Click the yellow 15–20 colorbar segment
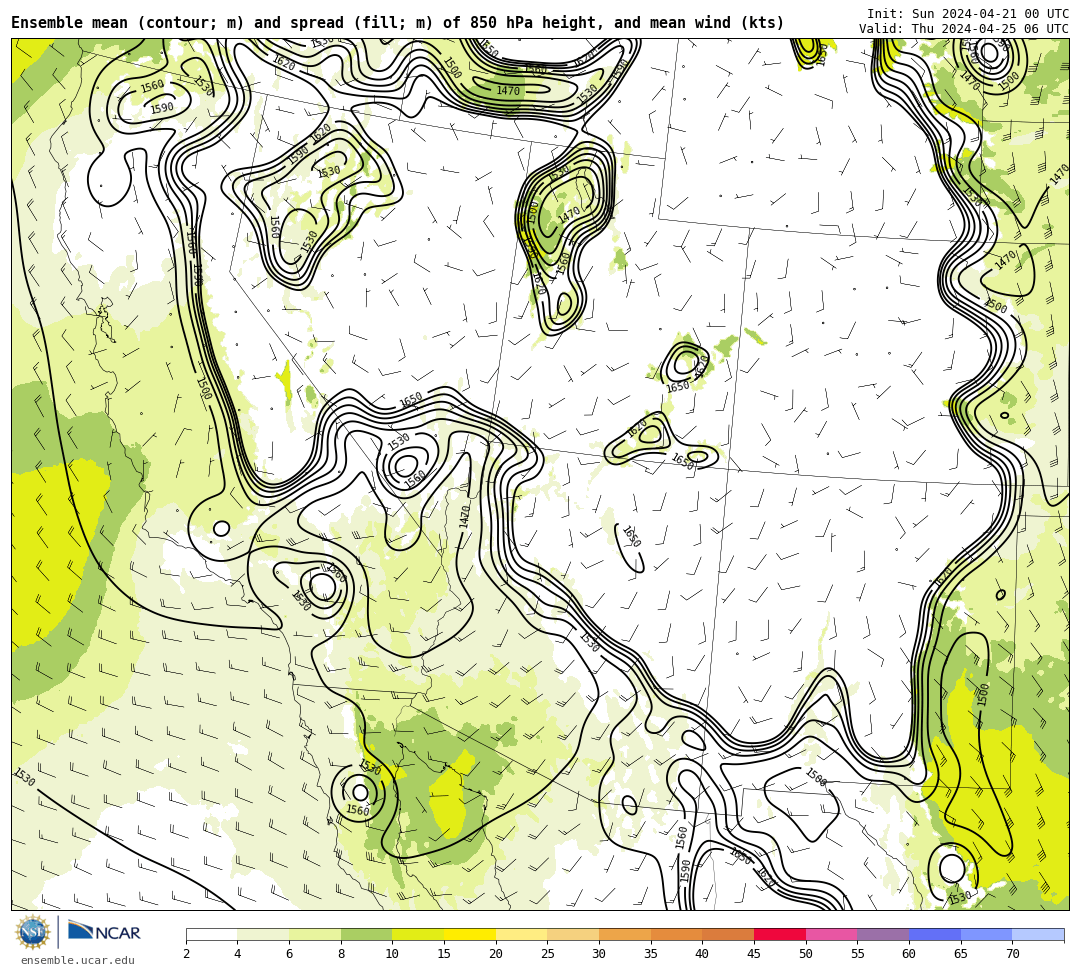The height and width of the screenshot is (973, 1080). (x=470, y=934)
